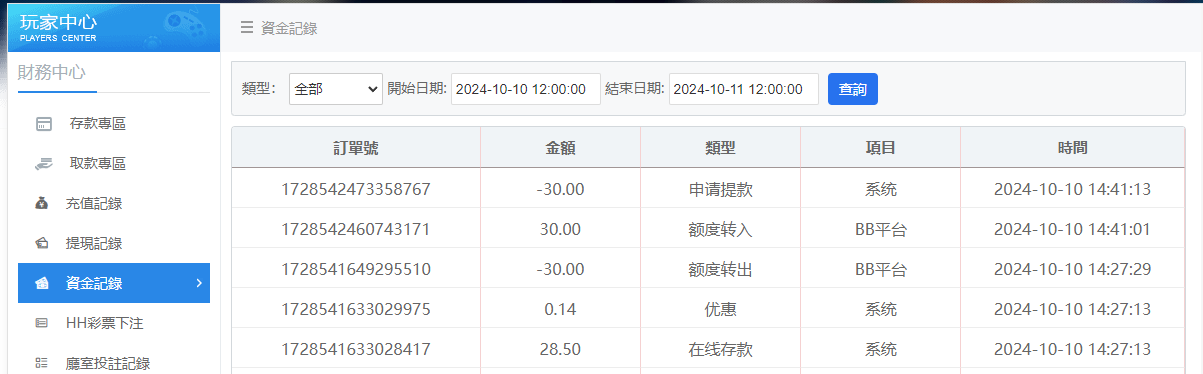Image resolution: width=1203 pixels, height=374 pixels.
Task: Click the 充值記錄 money bag icon
Action: click(x=42, y=204)
